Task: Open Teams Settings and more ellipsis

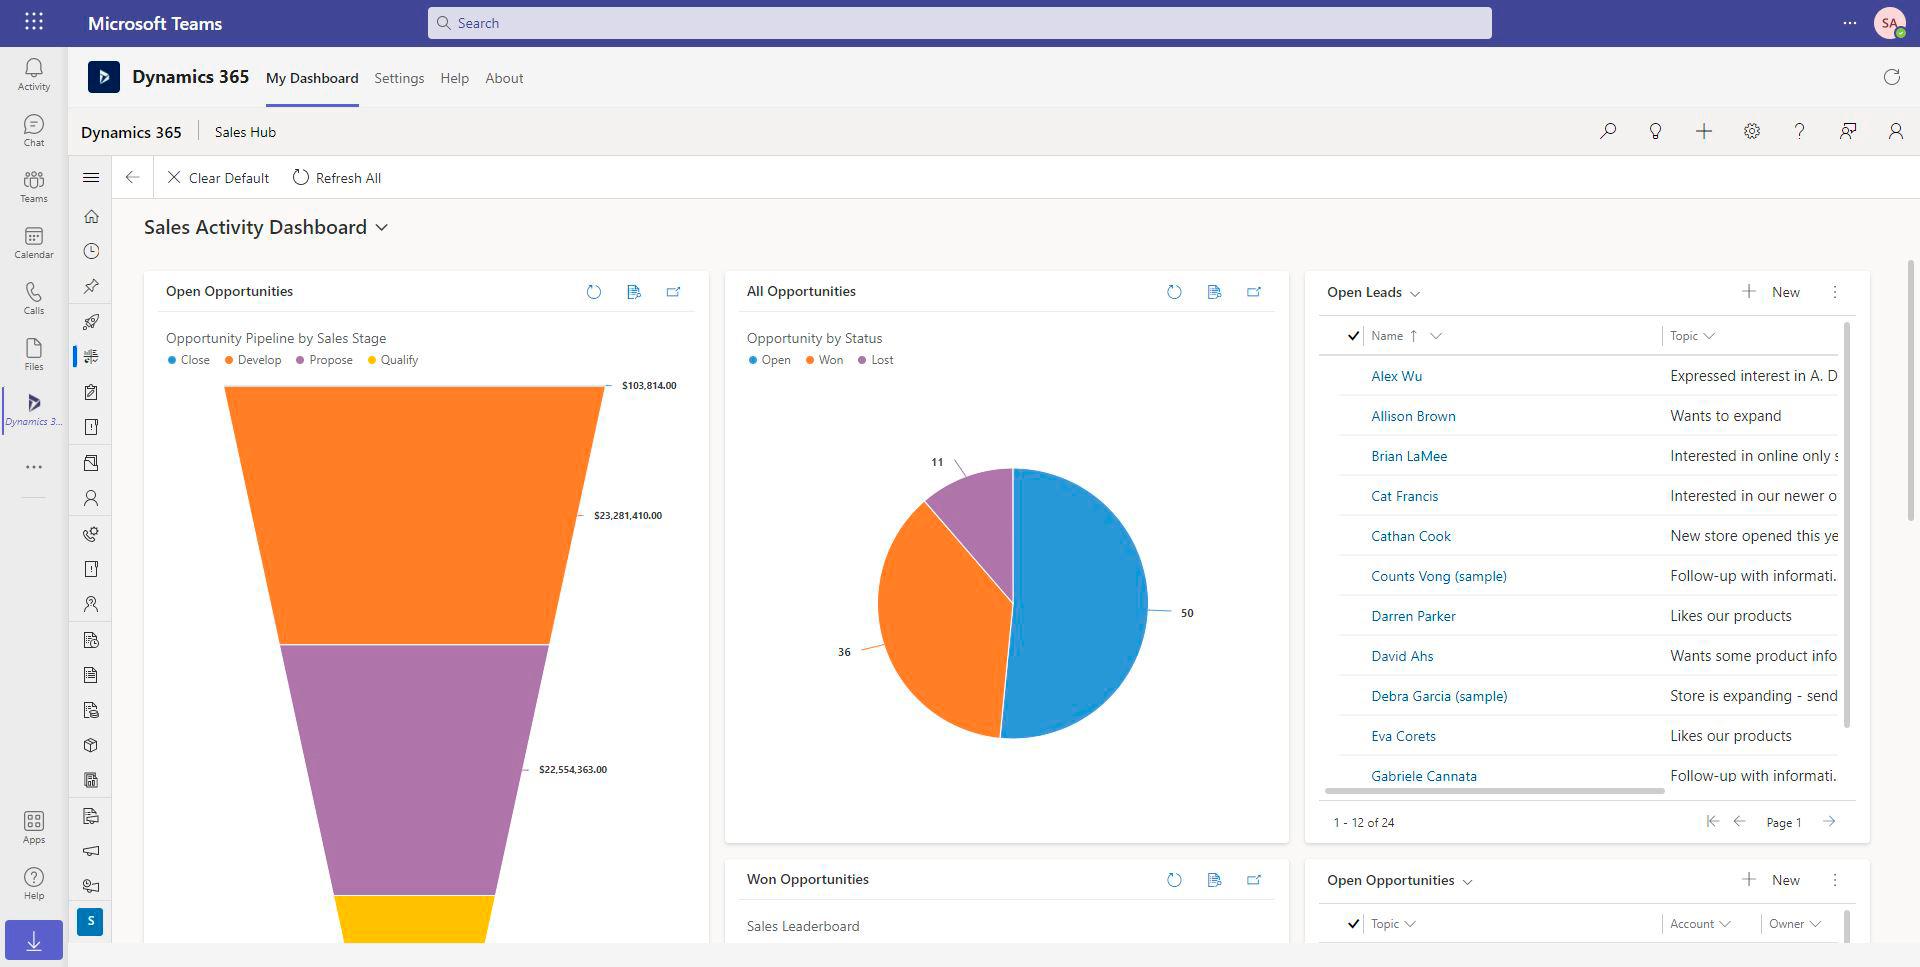Action: pos(1849,22)
